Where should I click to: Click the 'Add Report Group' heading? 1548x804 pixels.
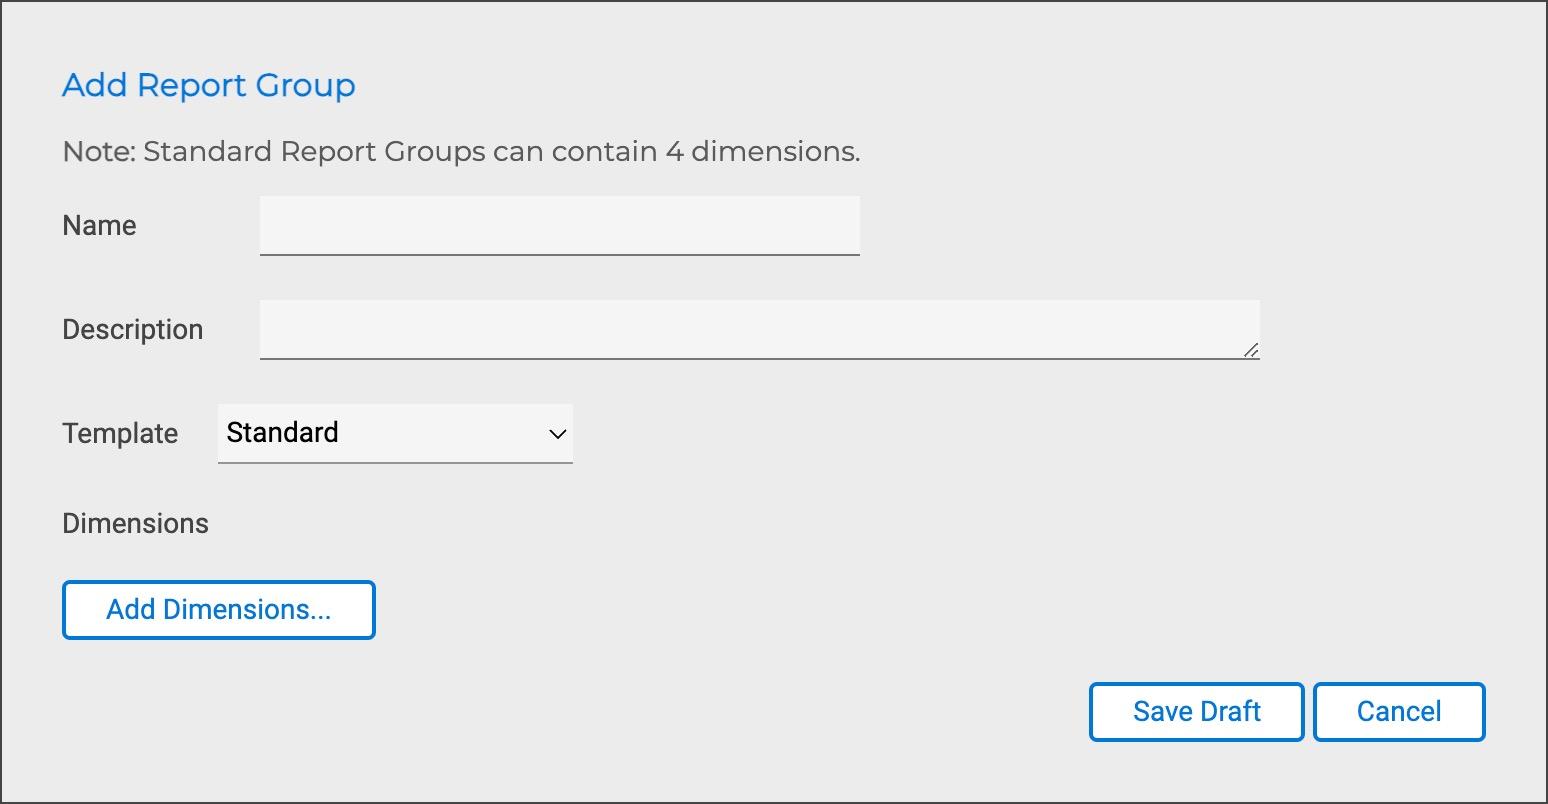click(x=208, y=86)
